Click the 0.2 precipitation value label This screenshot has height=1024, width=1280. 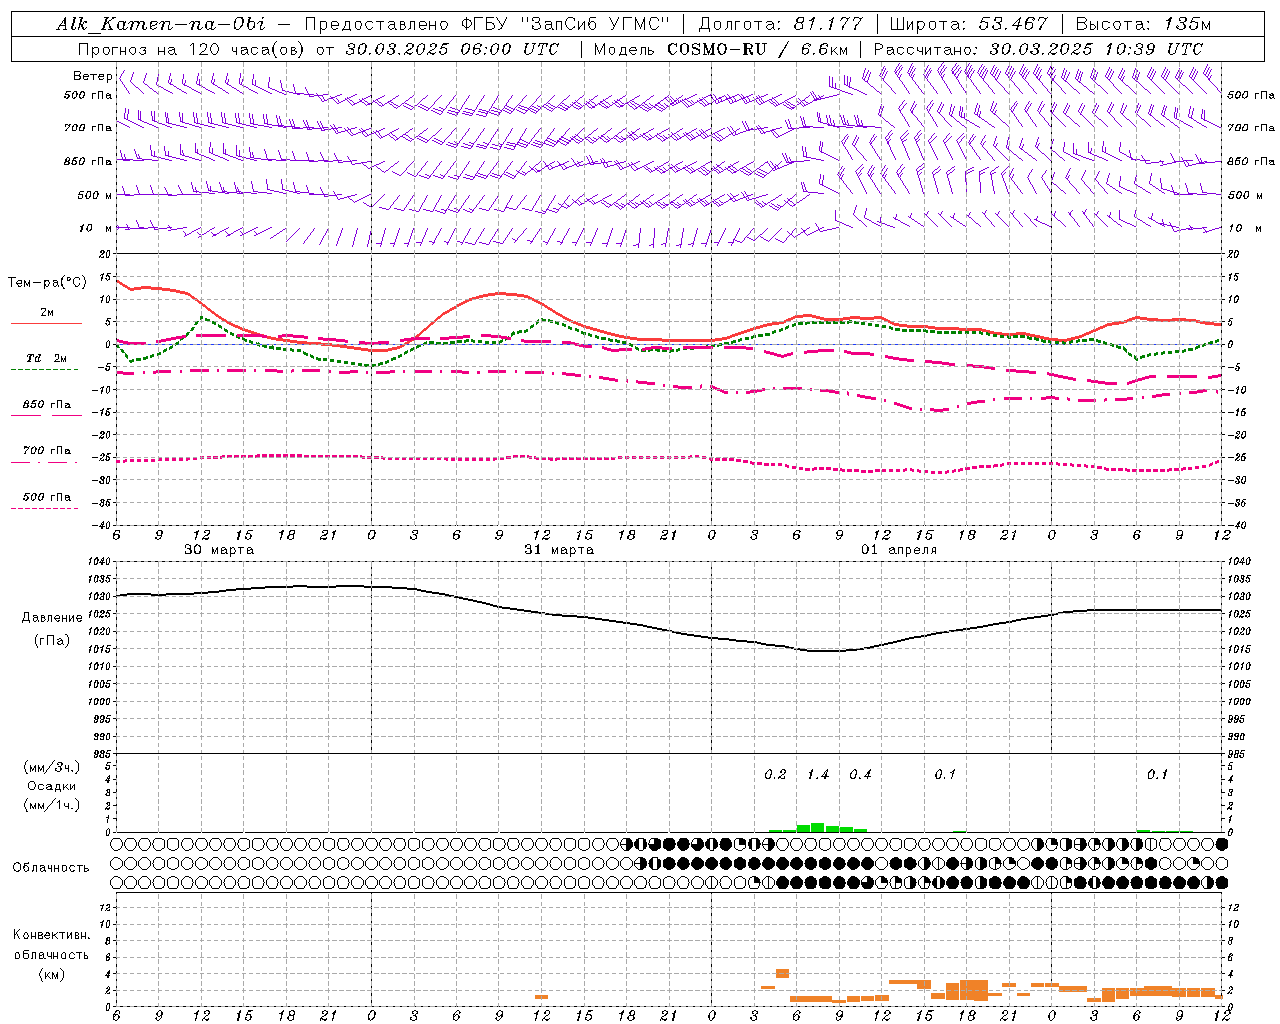click(x=775, y=774)
